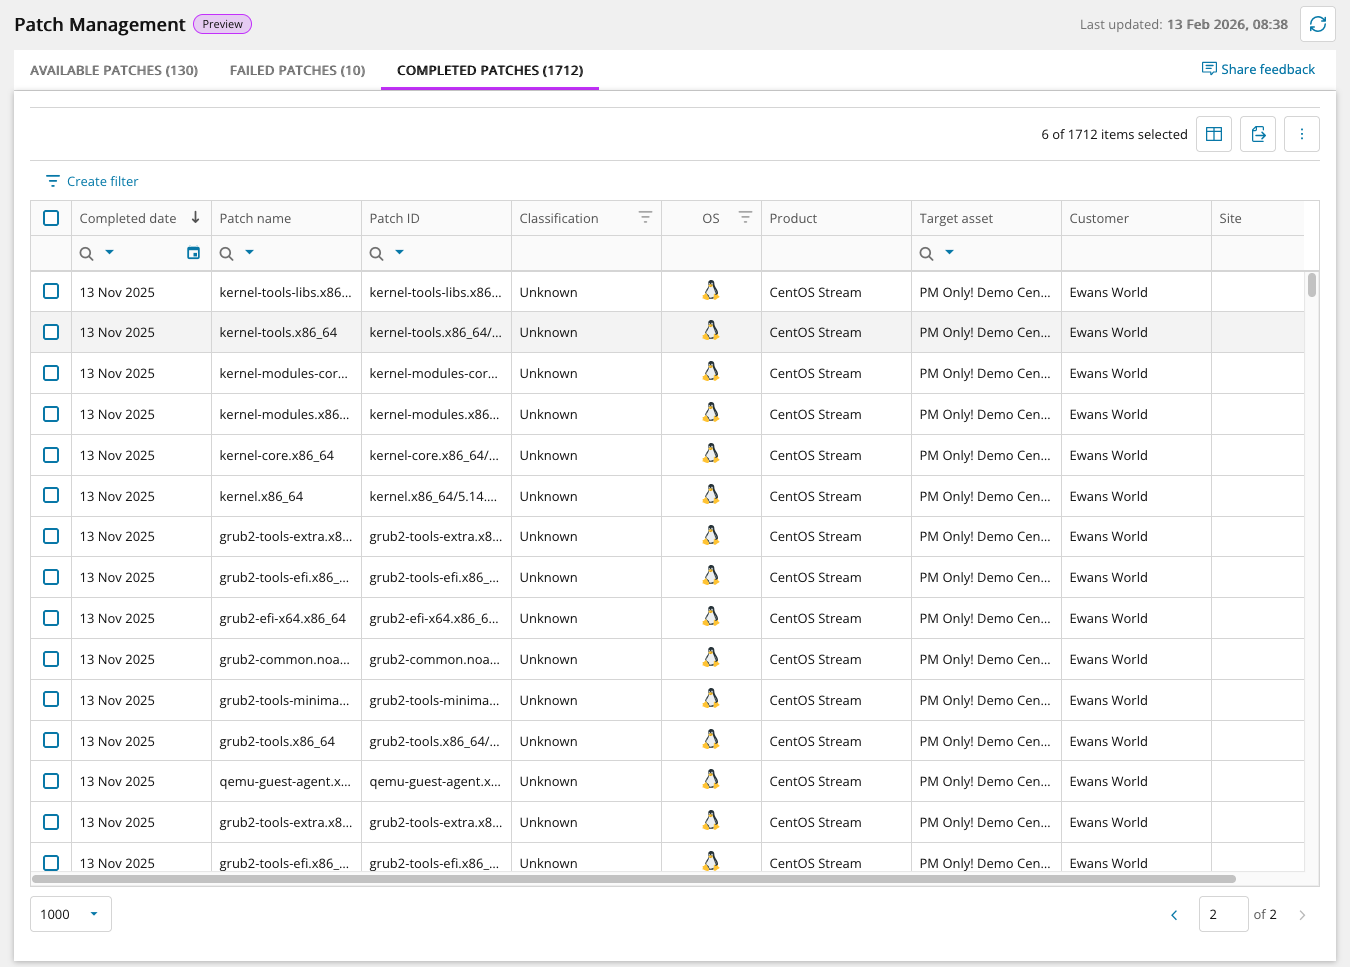Expand search options dropdown under Patch ID
This screenshot has height=967, width=1350.
(x=400, y=253)
